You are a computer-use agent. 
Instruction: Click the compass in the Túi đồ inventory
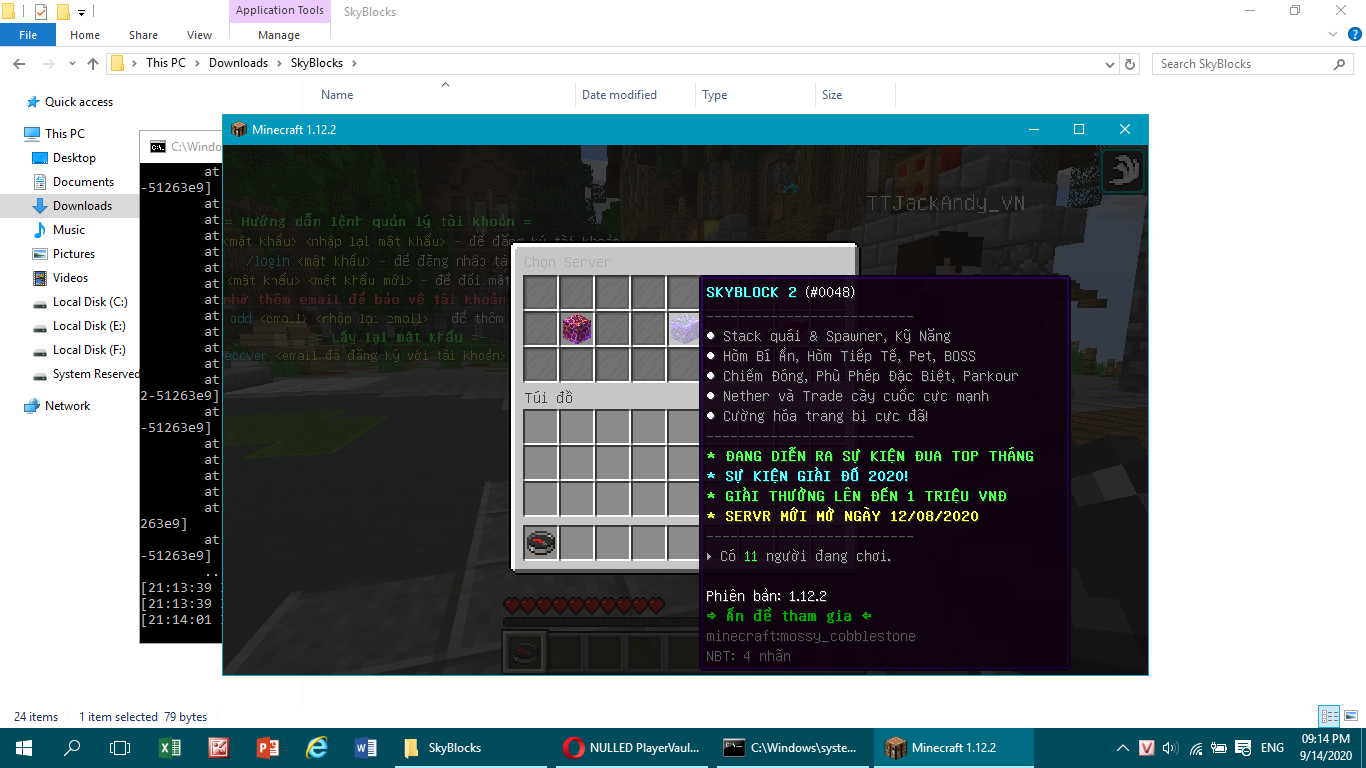(x=541, y=543)
